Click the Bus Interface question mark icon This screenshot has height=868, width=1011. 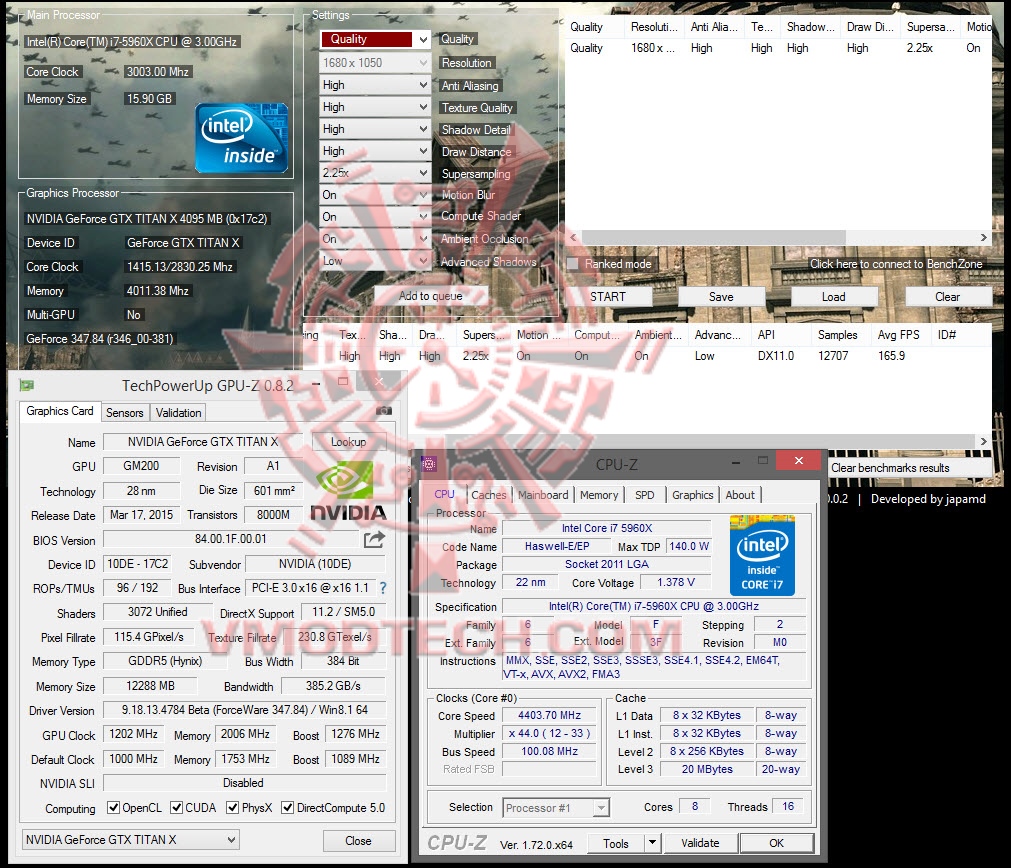coord(383,587)
